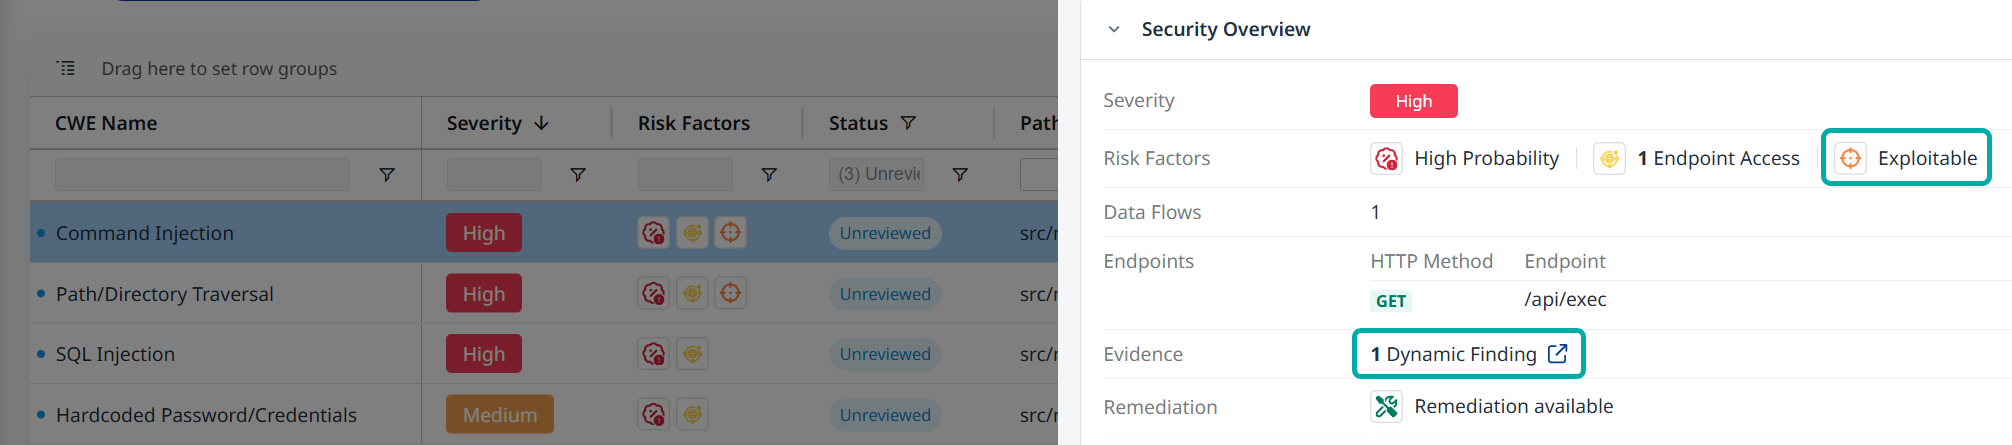Open the Dynamic Finding external link icon

pos(1557,353)
